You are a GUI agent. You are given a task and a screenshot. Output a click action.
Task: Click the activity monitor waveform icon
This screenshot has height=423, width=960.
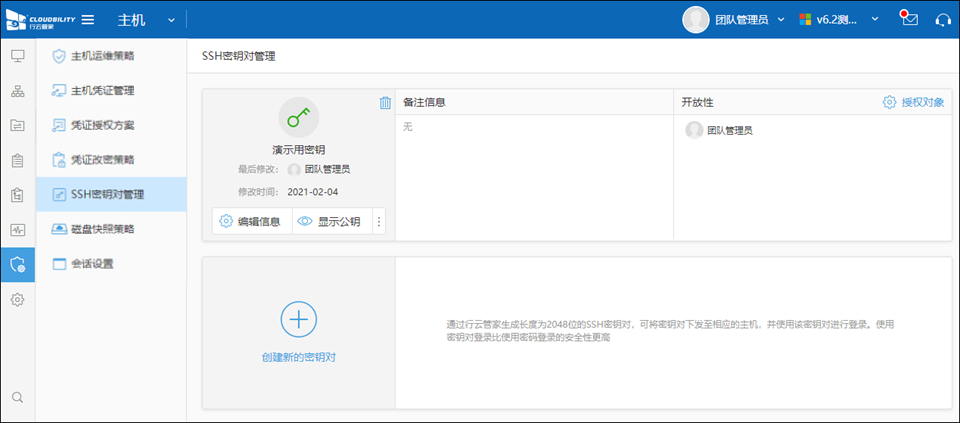click(x=17, y=229)
